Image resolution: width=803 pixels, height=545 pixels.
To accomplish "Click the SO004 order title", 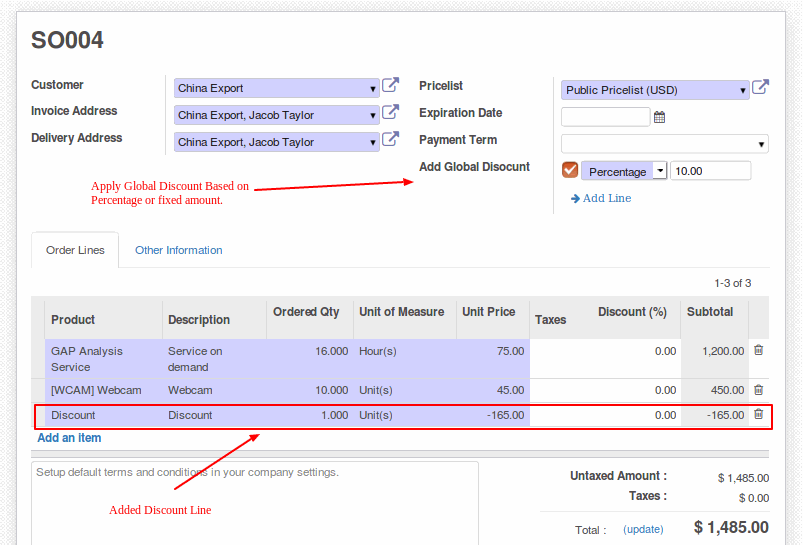I will [x=67, y=40].
